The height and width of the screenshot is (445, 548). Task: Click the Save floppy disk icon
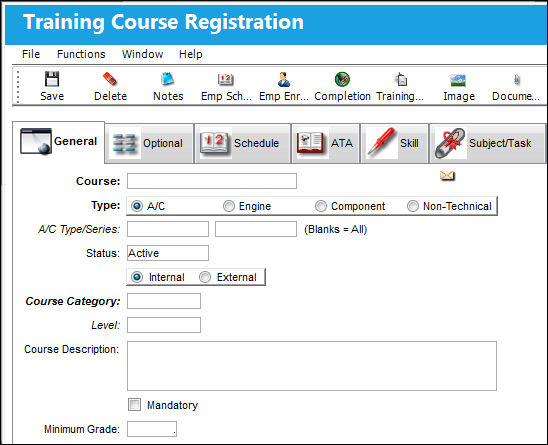(x=52, y=79)
